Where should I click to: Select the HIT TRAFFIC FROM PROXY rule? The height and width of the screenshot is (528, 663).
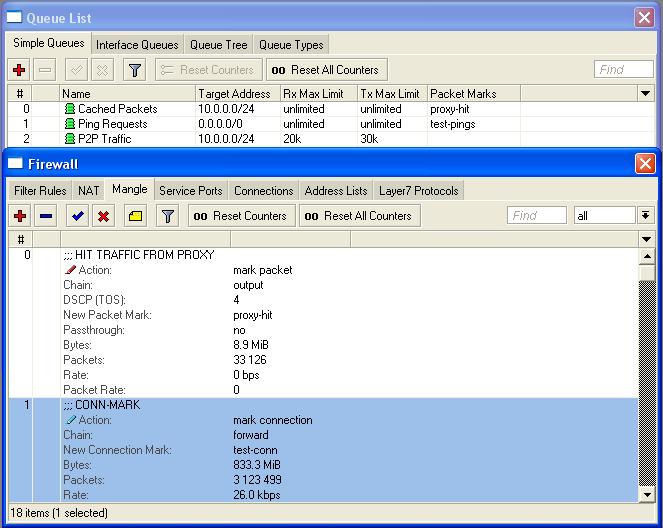(x=138, y=255)
